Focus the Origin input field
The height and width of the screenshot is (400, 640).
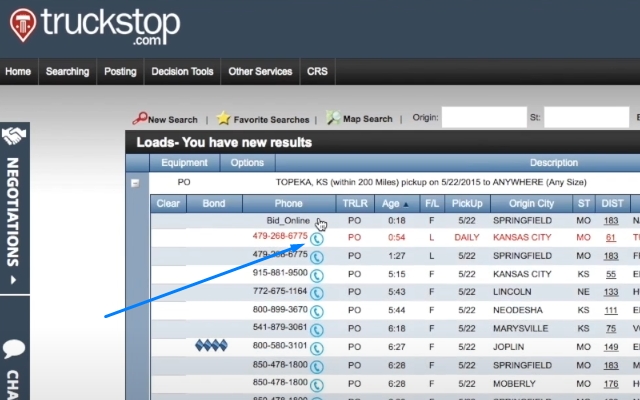pos(484,117)
